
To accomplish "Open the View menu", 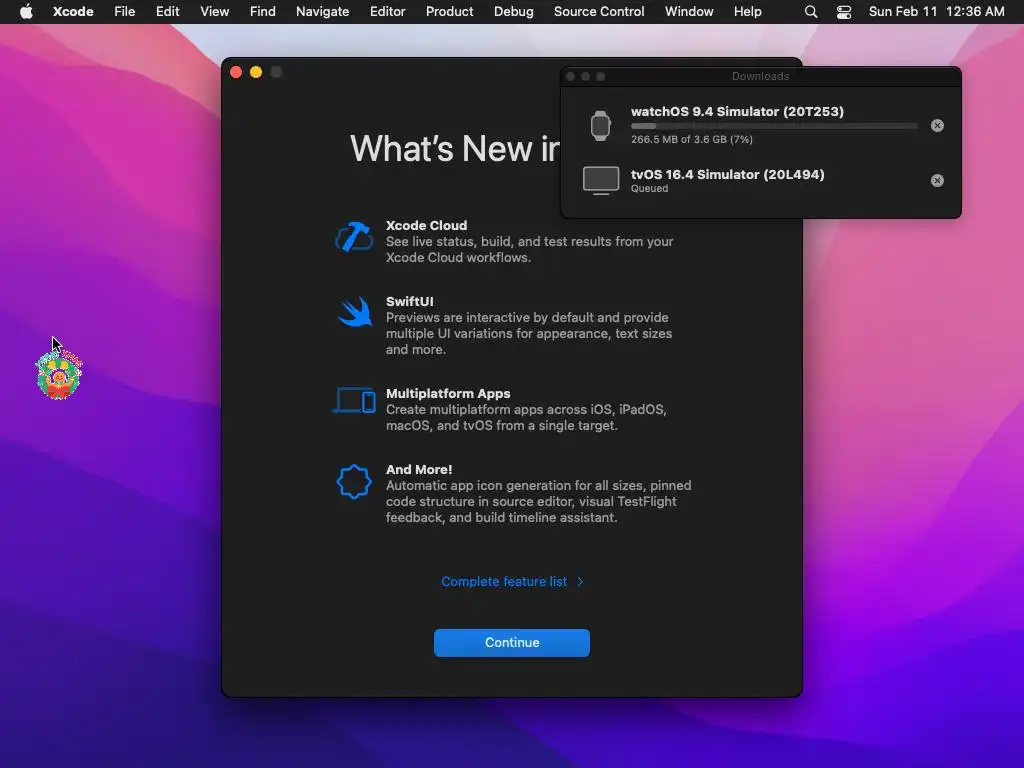I will (x=214, y=12).
